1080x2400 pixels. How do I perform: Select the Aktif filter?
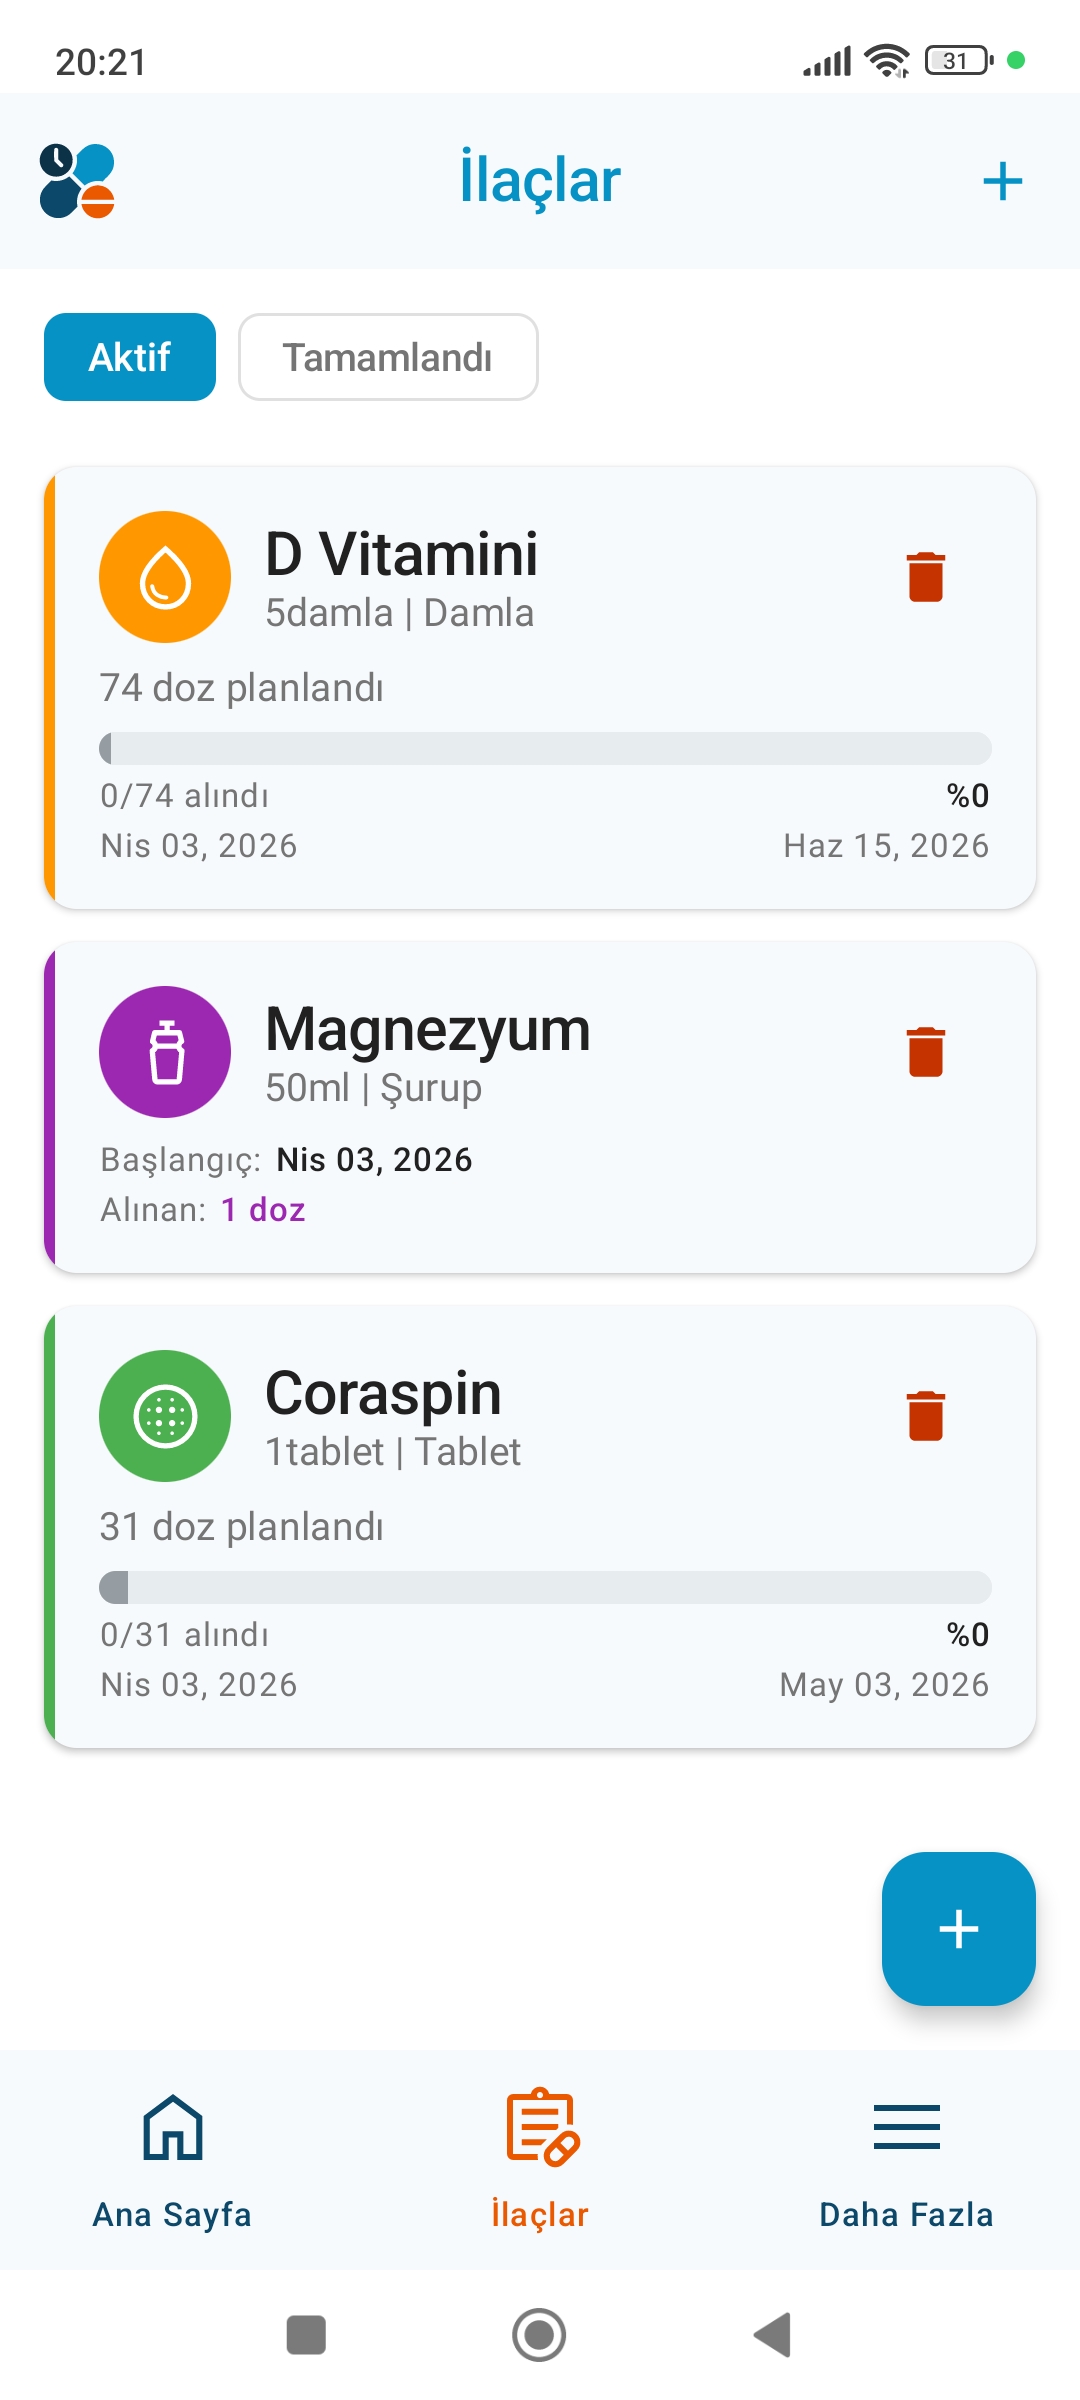click(x=130, y=357)
